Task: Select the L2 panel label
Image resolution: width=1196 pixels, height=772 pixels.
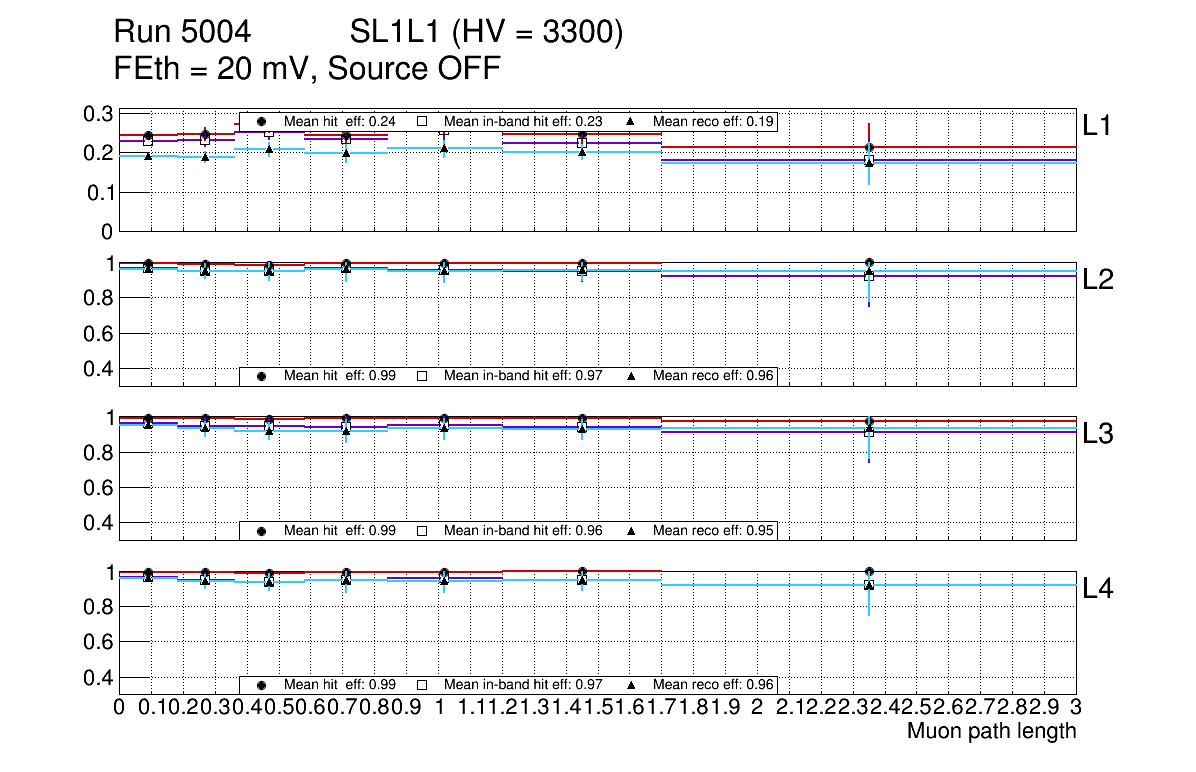Action: [1098, 280]
